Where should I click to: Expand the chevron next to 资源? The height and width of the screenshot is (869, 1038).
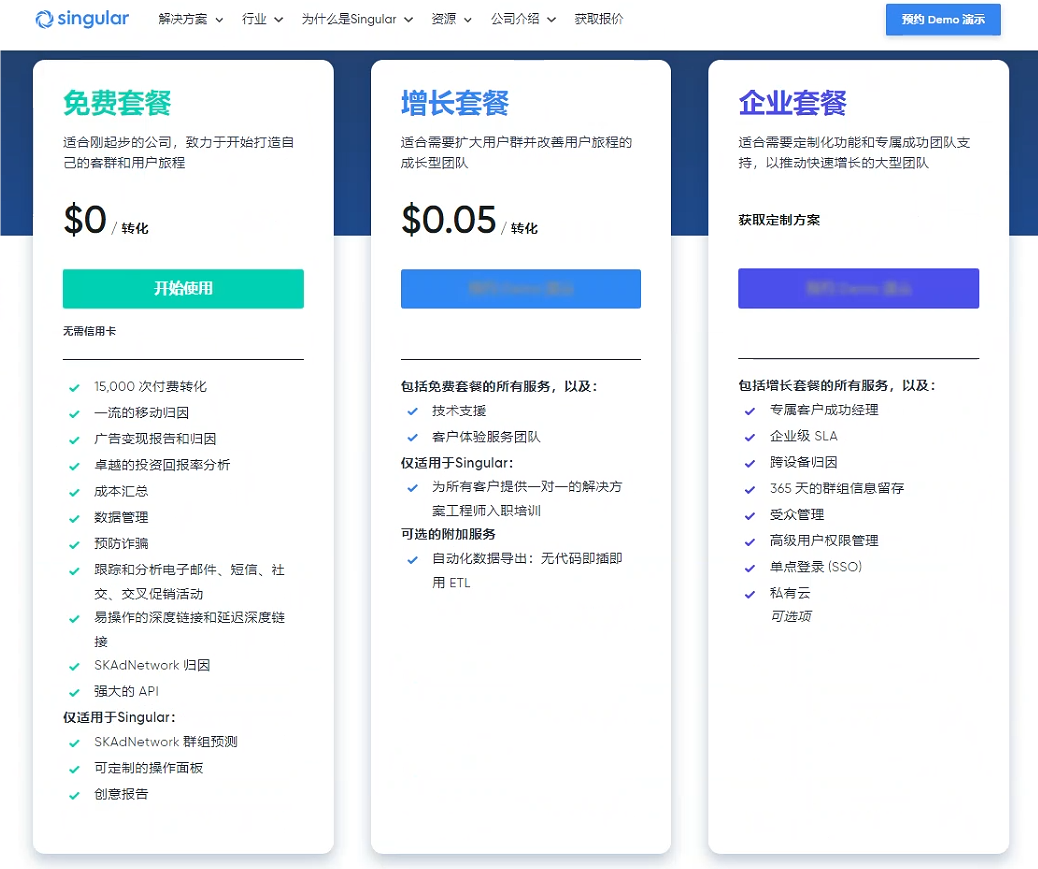[468, 20]
